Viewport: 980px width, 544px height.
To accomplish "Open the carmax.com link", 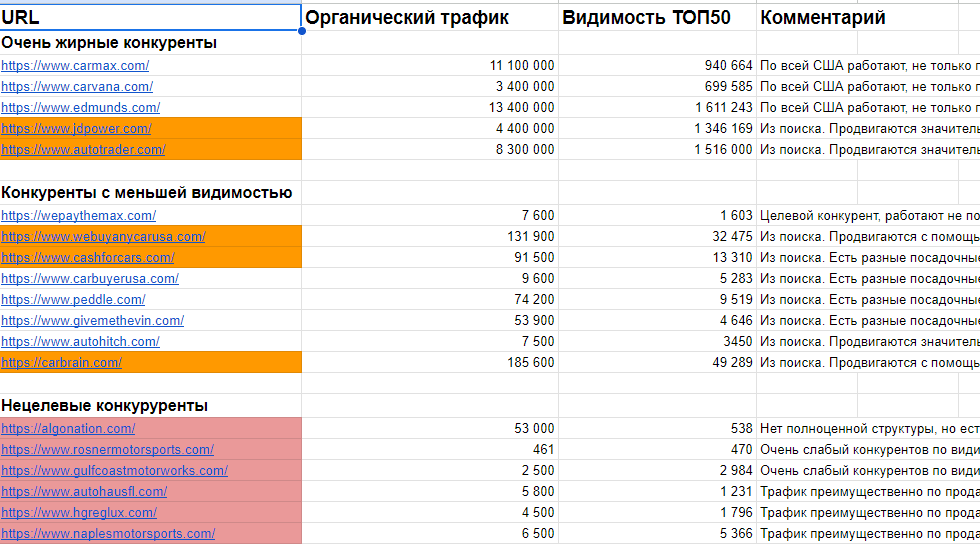I will pyautogui.click(x=75, y=66).
